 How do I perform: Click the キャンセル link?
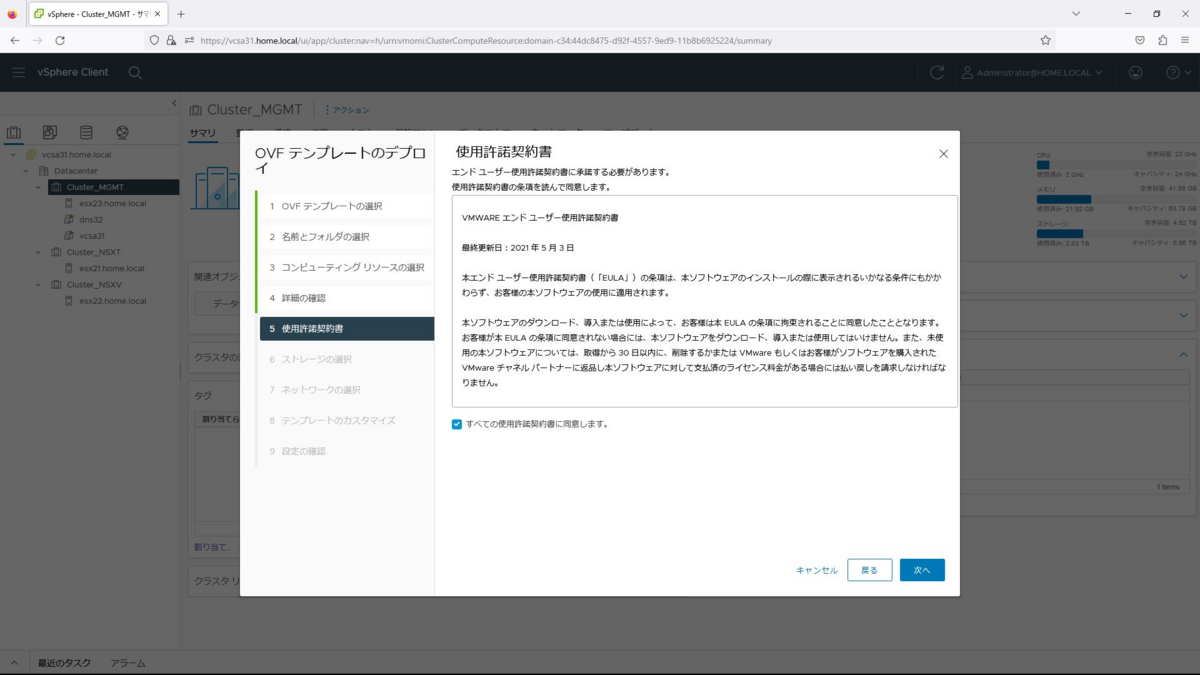point(817,570)
